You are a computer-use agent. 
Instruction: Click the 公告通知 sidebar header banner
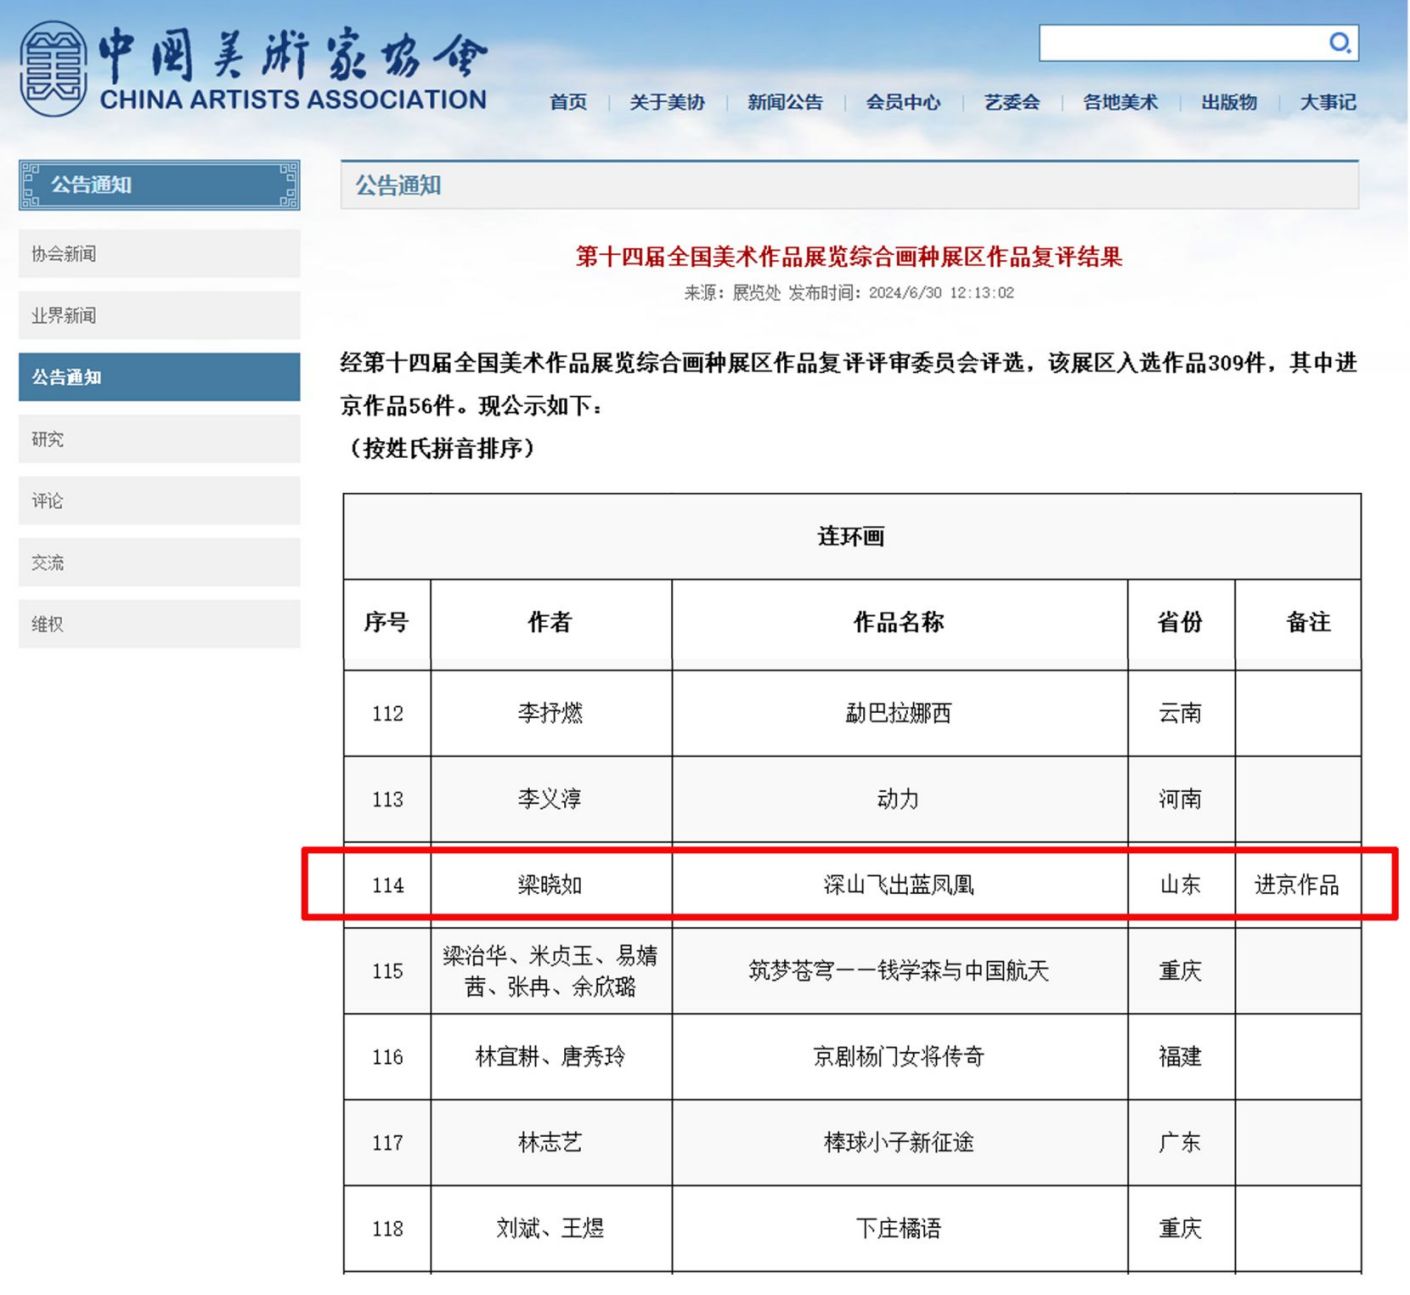[159, 185]
